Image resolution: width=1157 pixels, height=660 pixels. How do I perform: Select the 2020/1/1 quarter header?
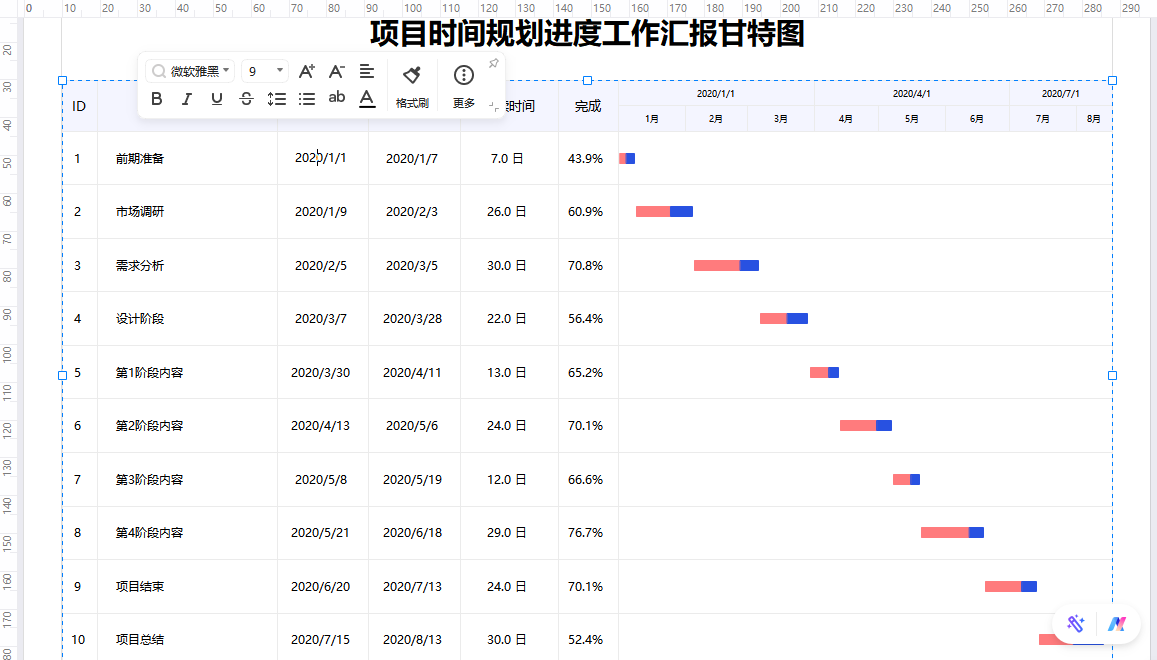pyautogui.click(x=716, y=94)
